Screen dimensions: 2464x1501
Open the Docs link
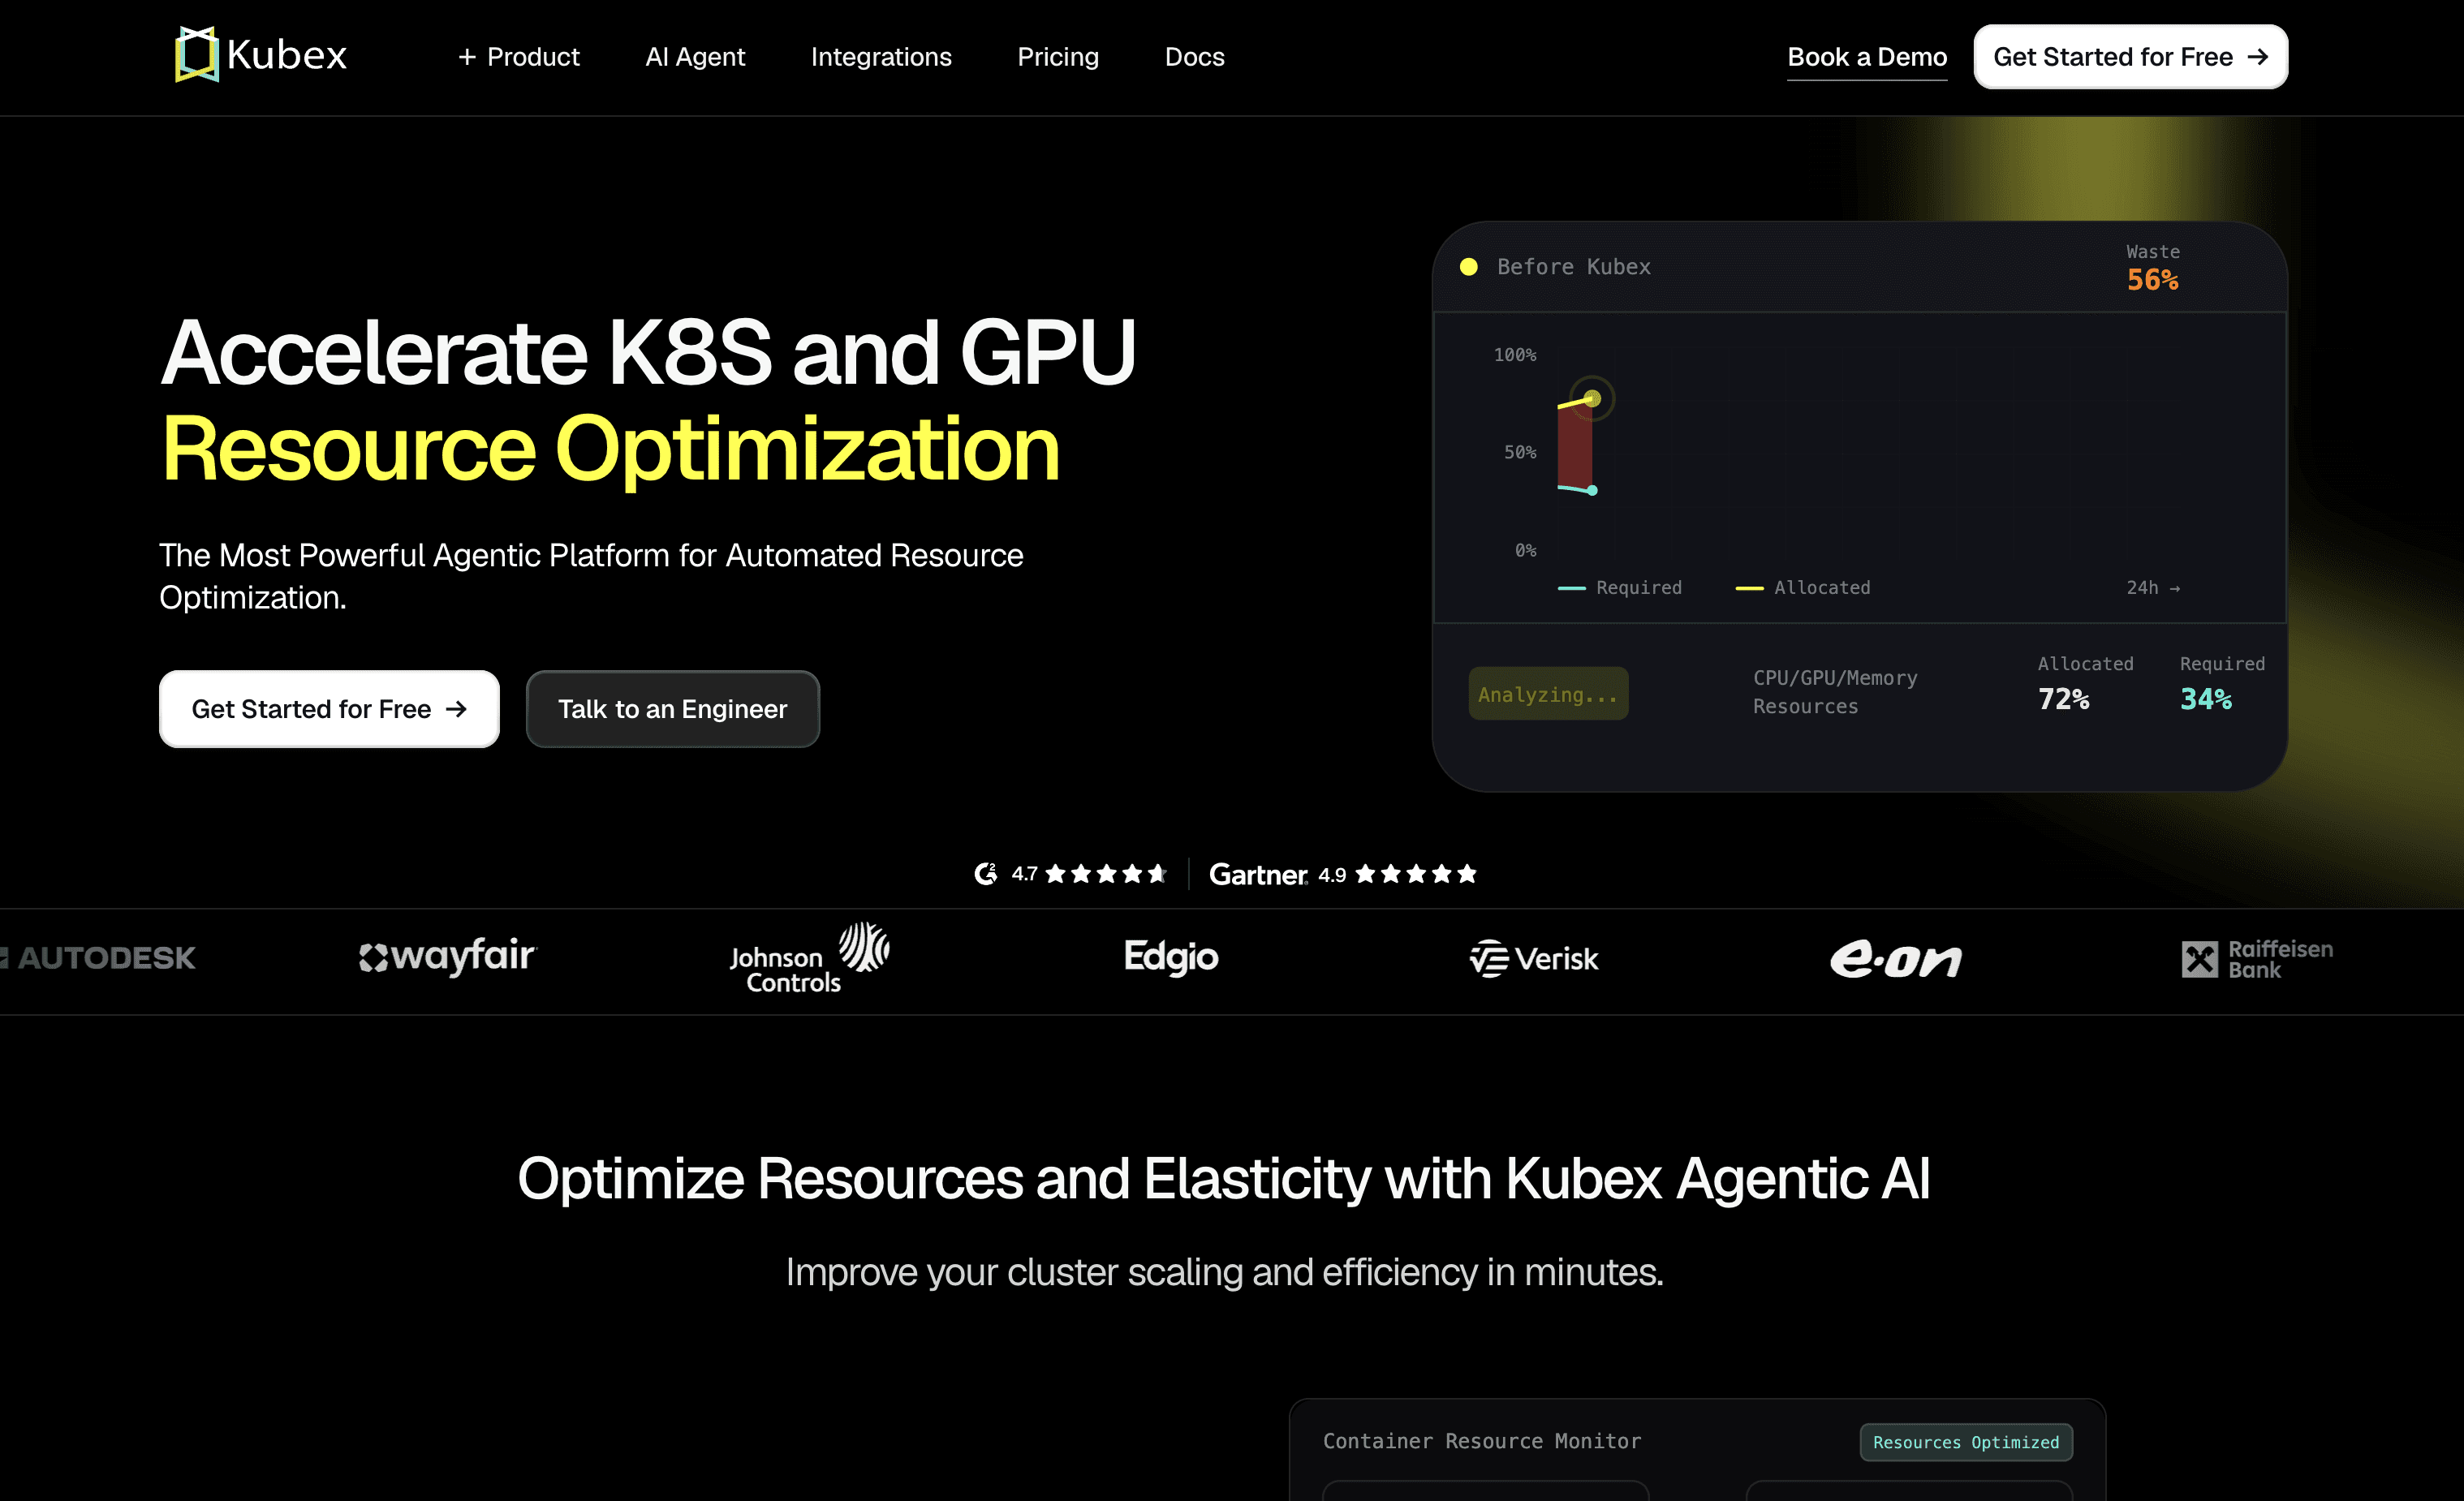point(1194,57)
